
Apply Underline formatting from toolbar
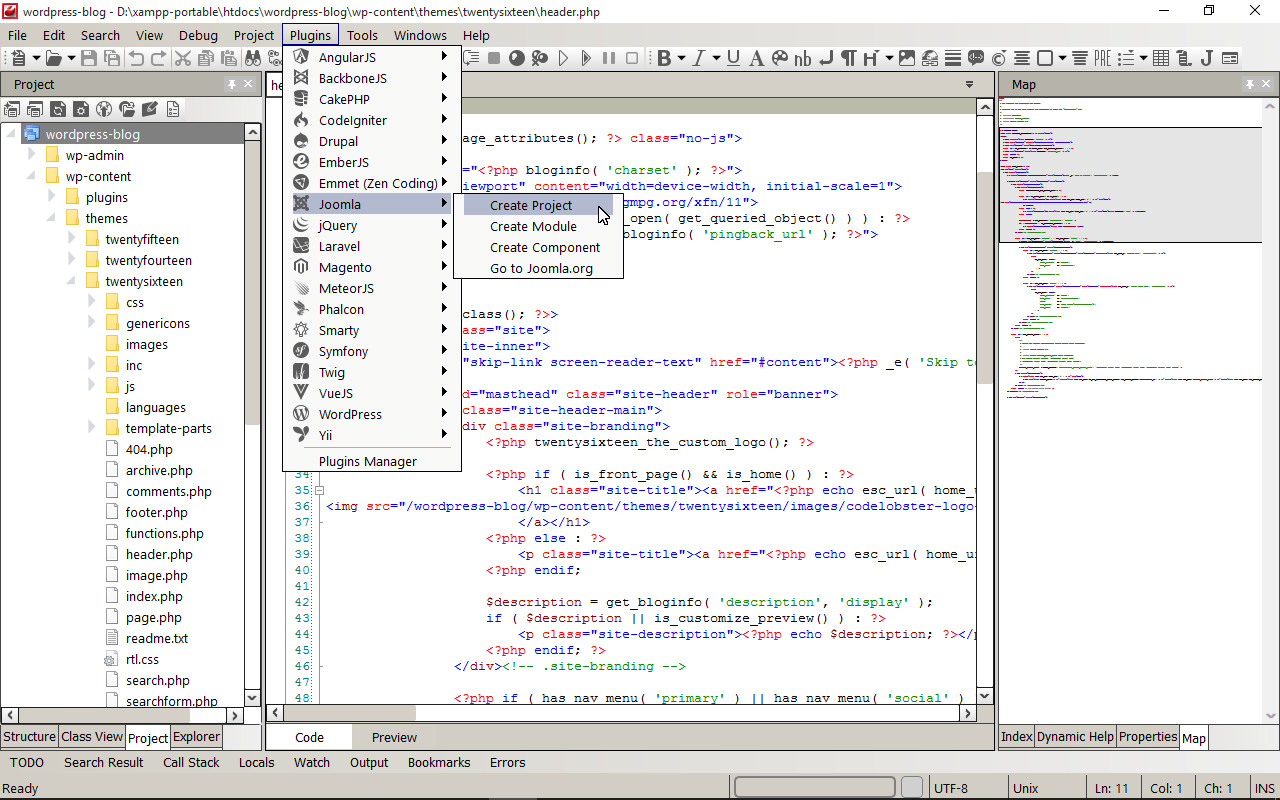point(733,59)
